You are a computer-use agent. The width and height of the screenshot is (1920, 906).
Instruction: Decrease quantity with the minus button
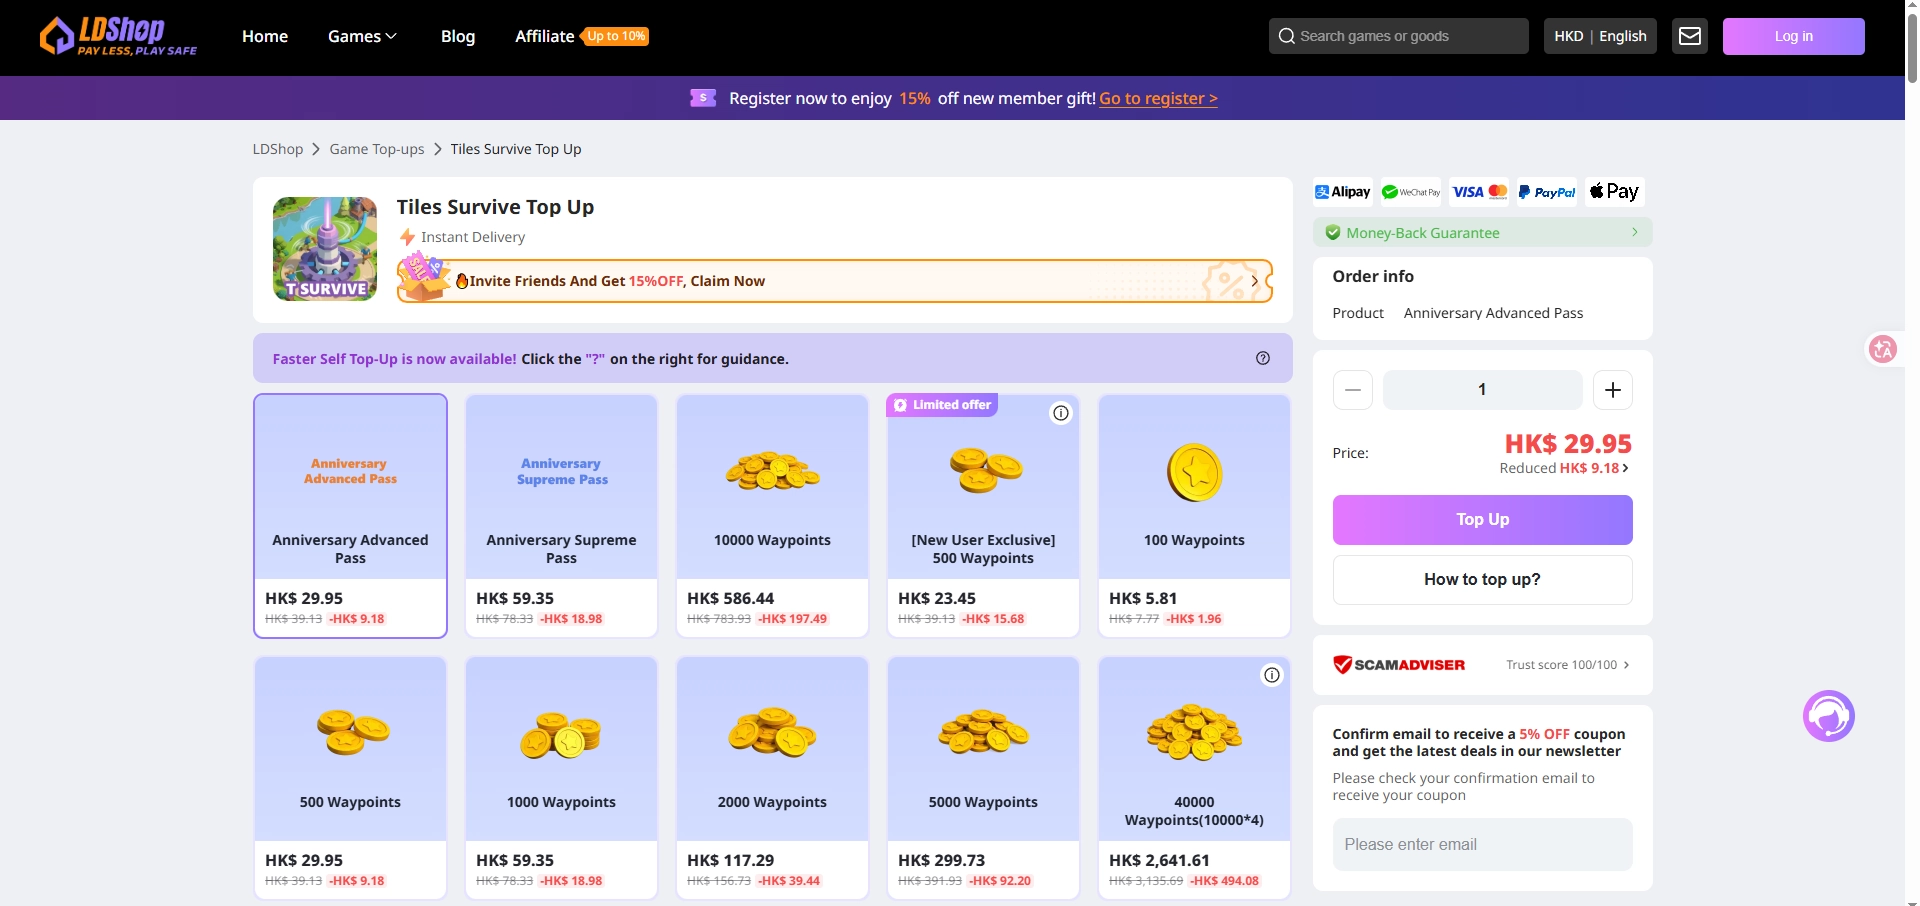pos(1353,390)
